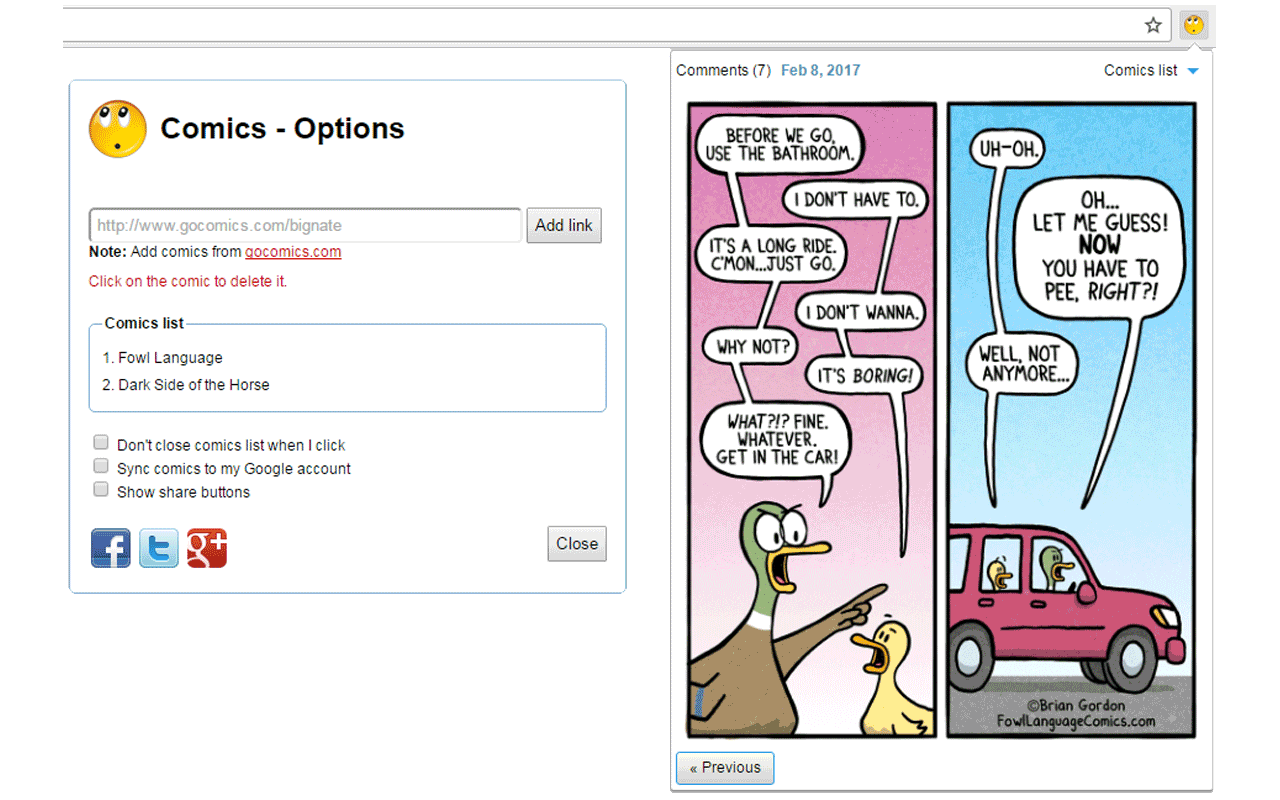The image size is (1280, 800).
Task: Share via the Google Plus icon
Action: [x=207, y=548]
